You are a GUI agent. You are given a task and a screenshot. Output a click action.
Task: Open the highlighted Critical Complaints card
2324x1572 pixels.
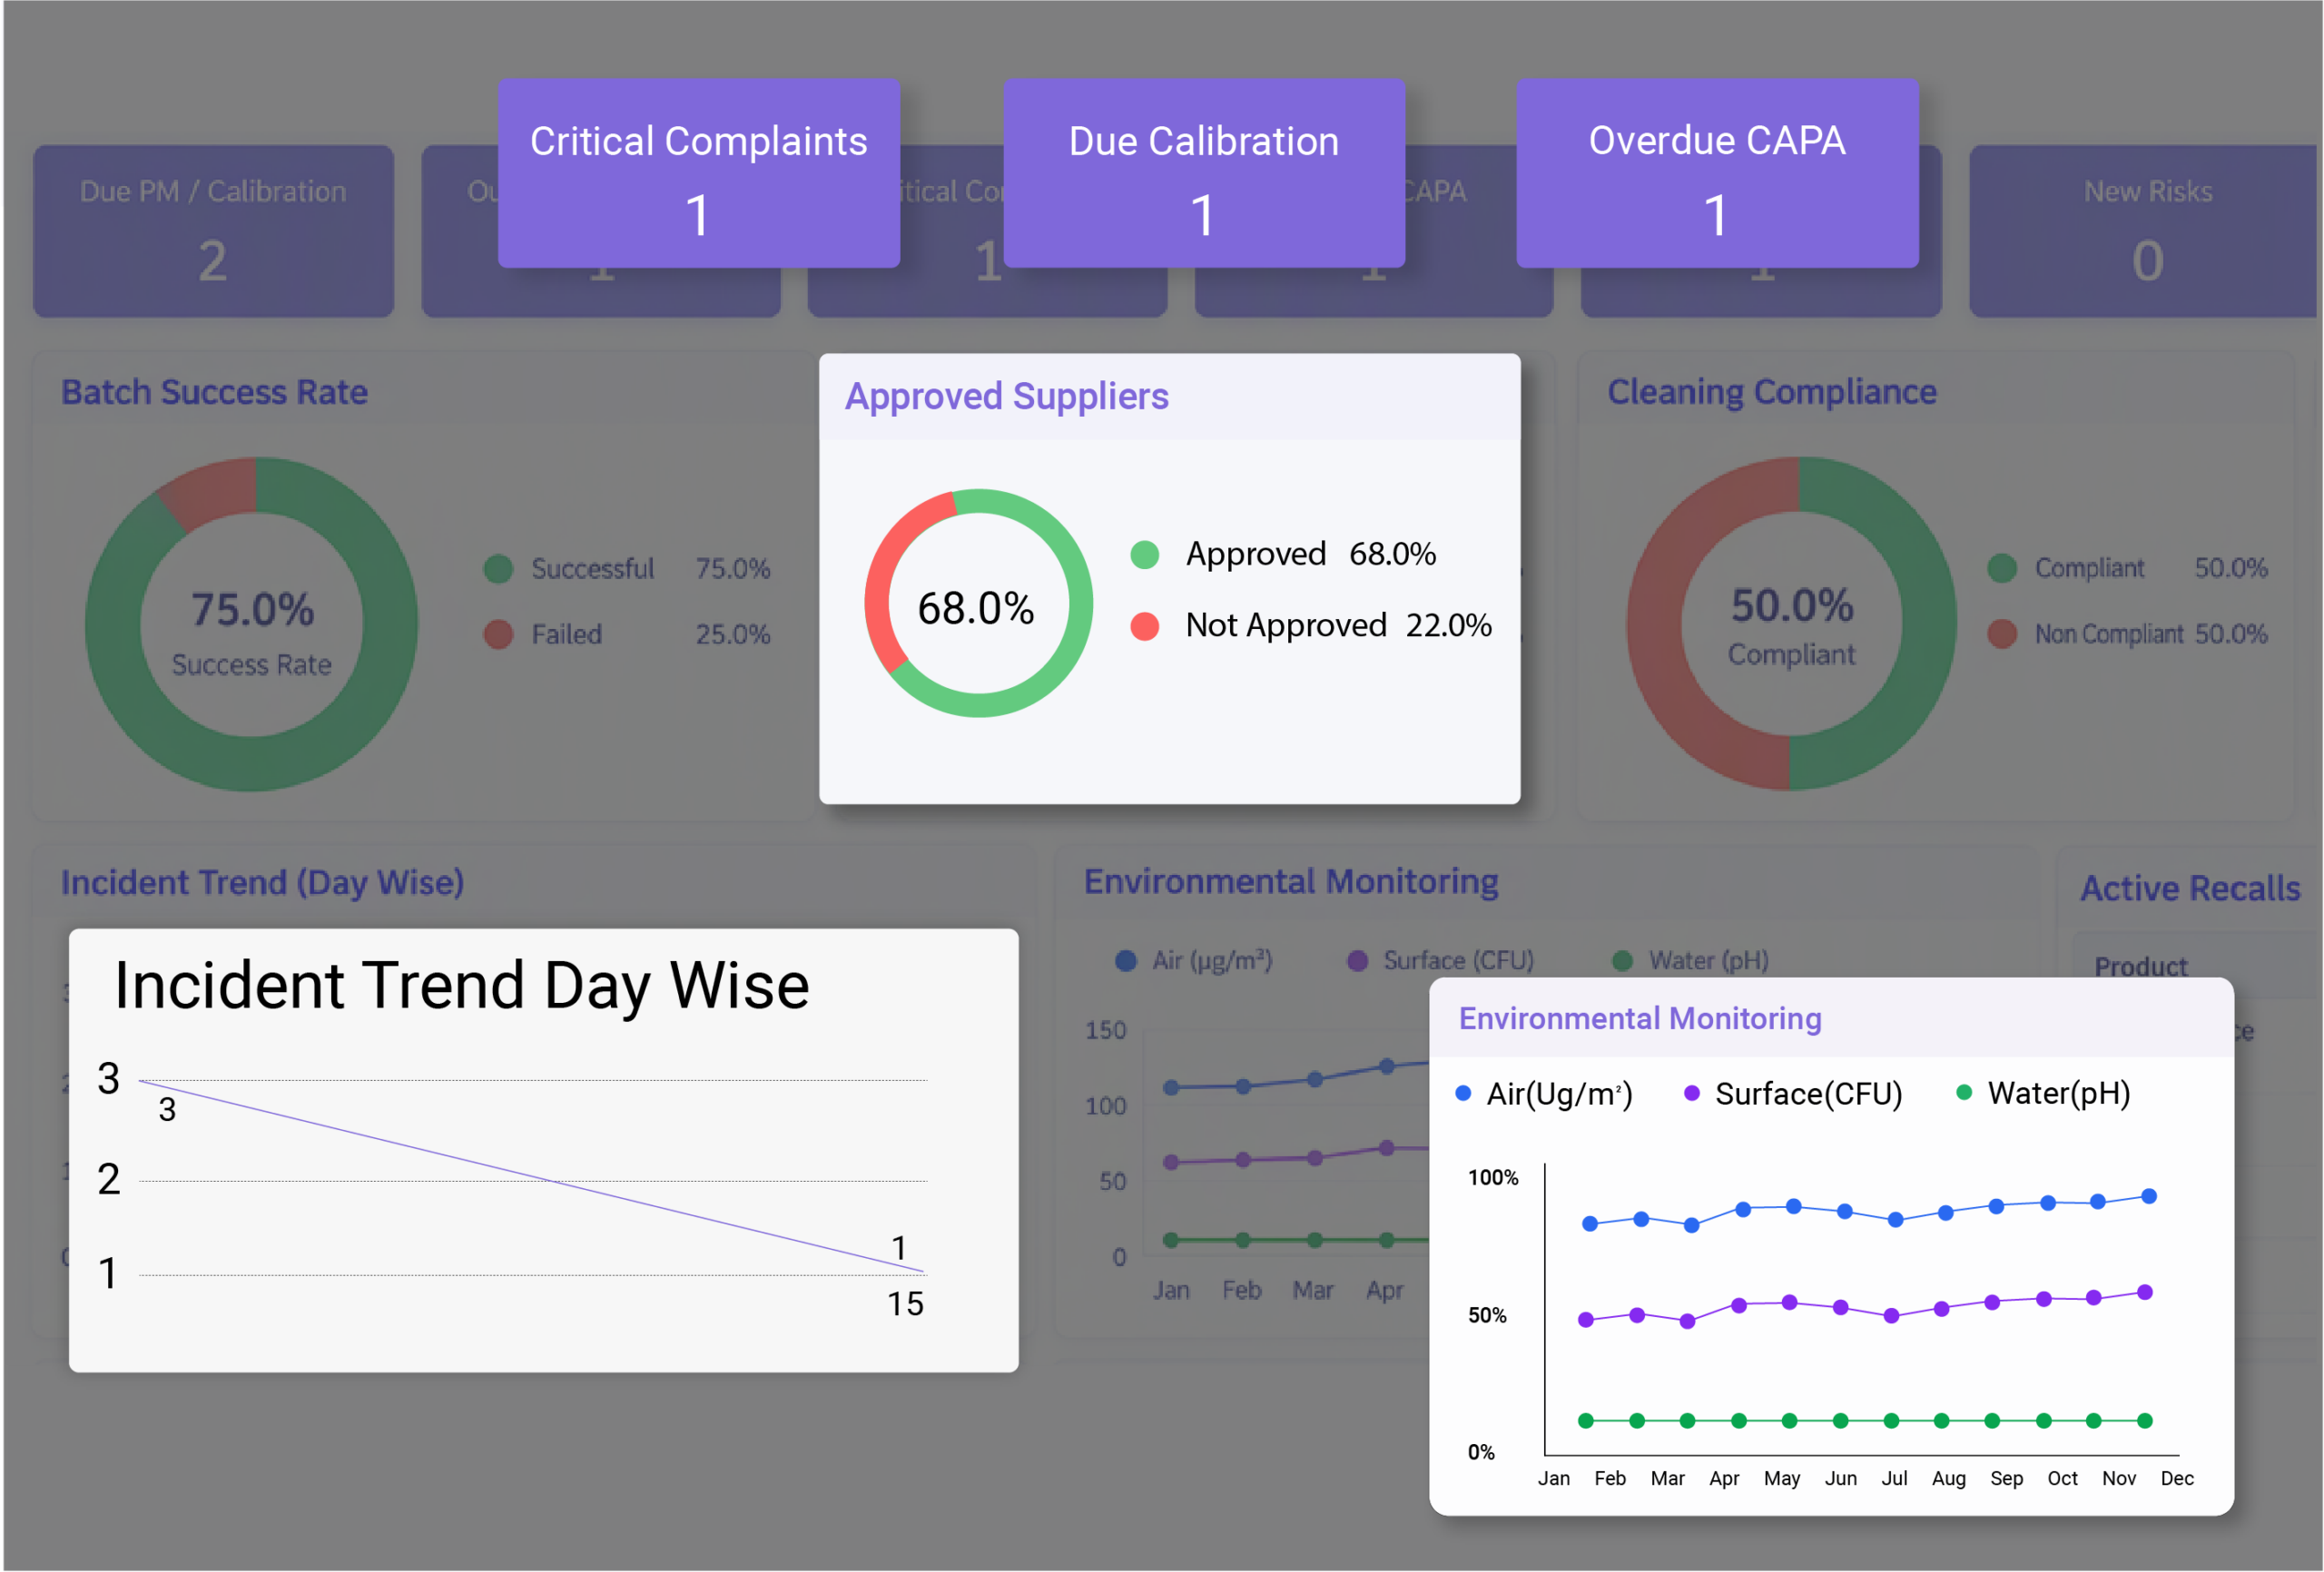click(698, 173)
